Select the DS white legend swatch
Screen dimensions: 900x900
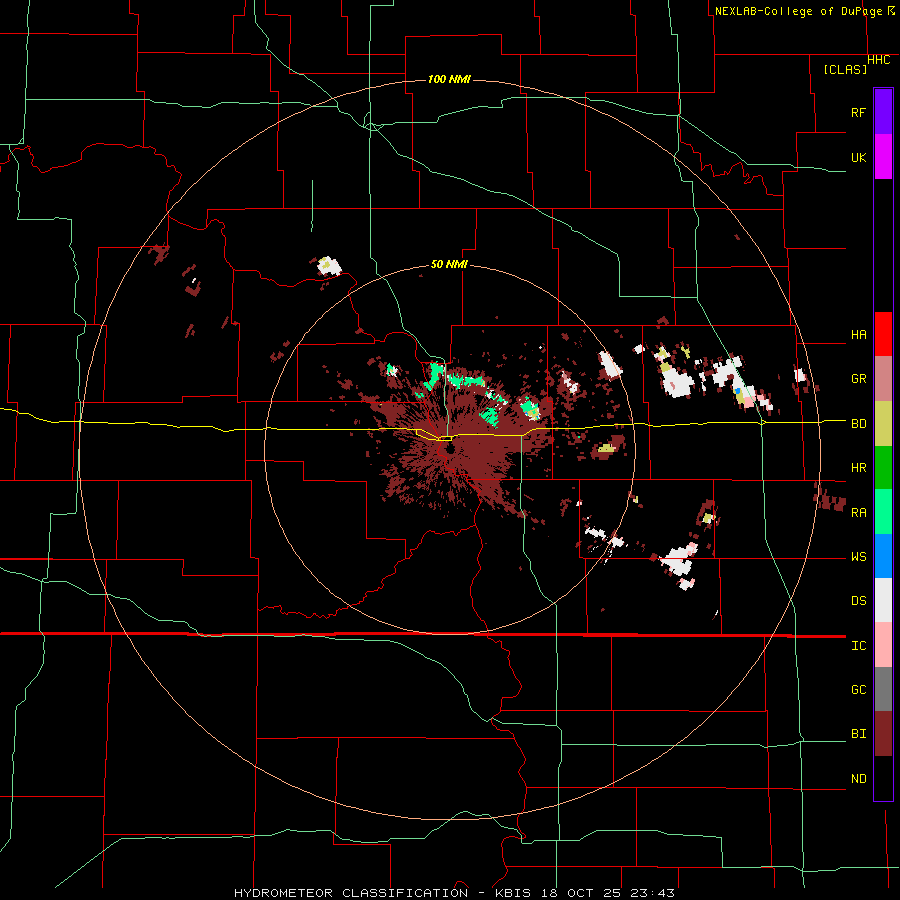(883, 600)
